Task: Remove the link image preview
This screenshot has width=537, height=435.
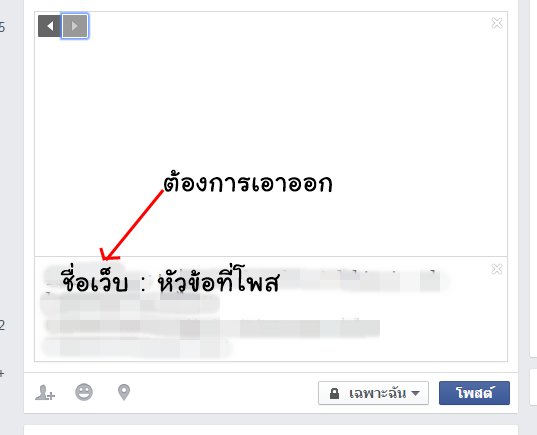Action: [497, 23]
